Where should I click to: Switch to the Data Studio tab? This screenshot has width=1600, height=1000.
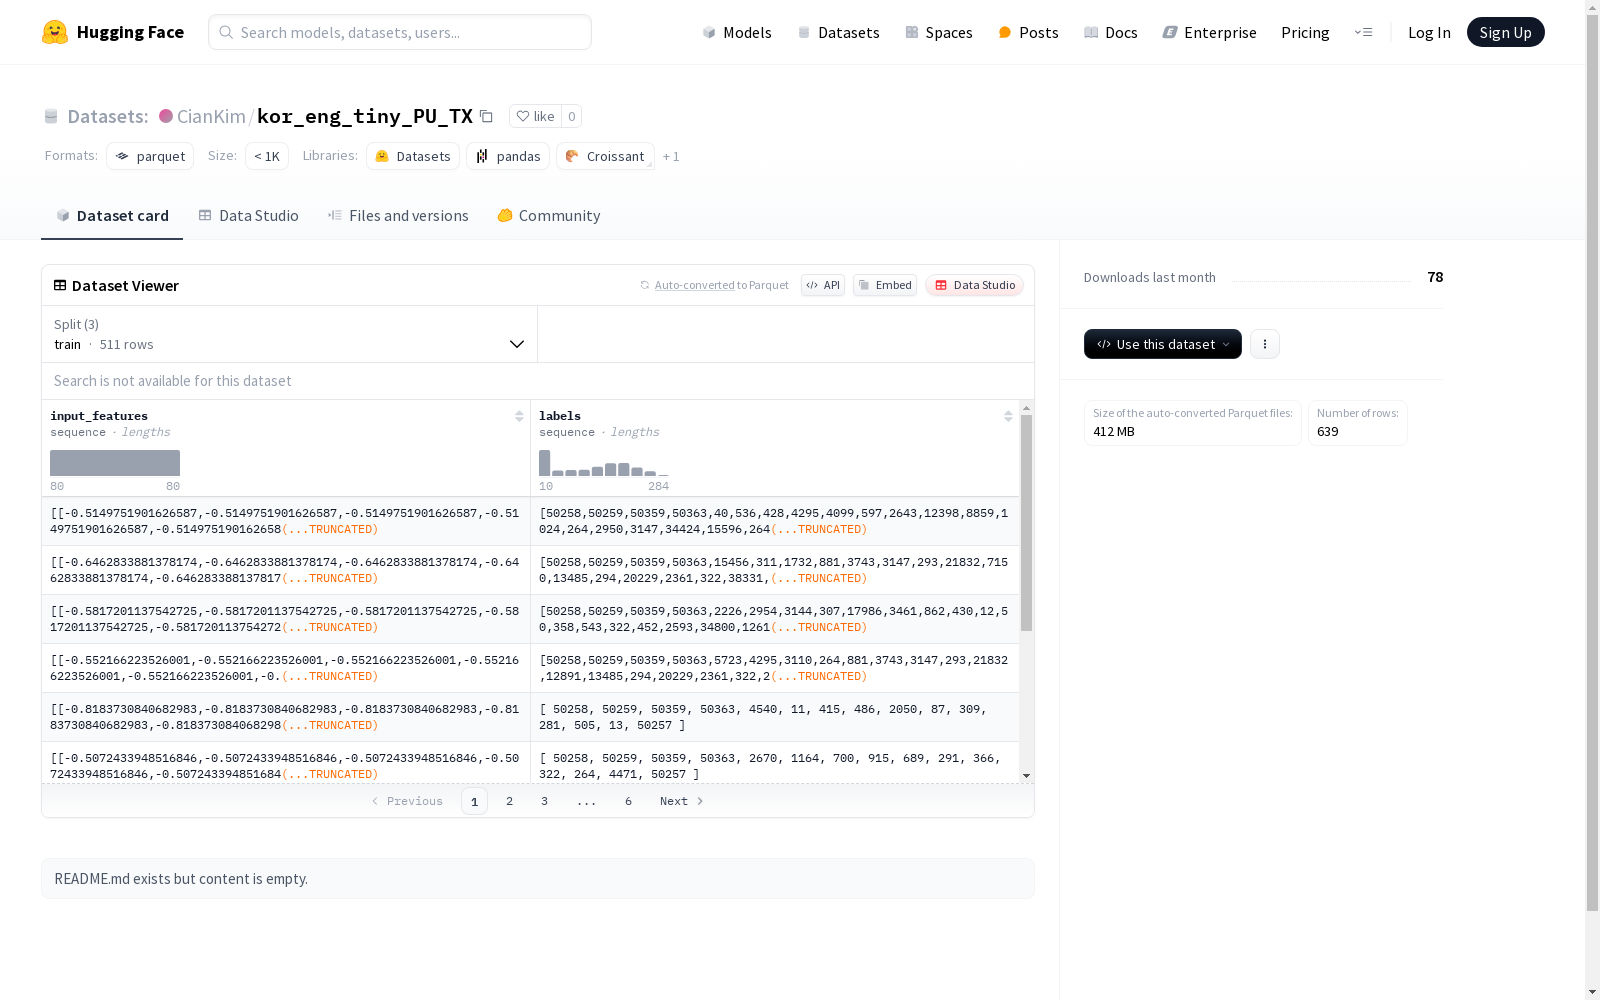[248, 215]
